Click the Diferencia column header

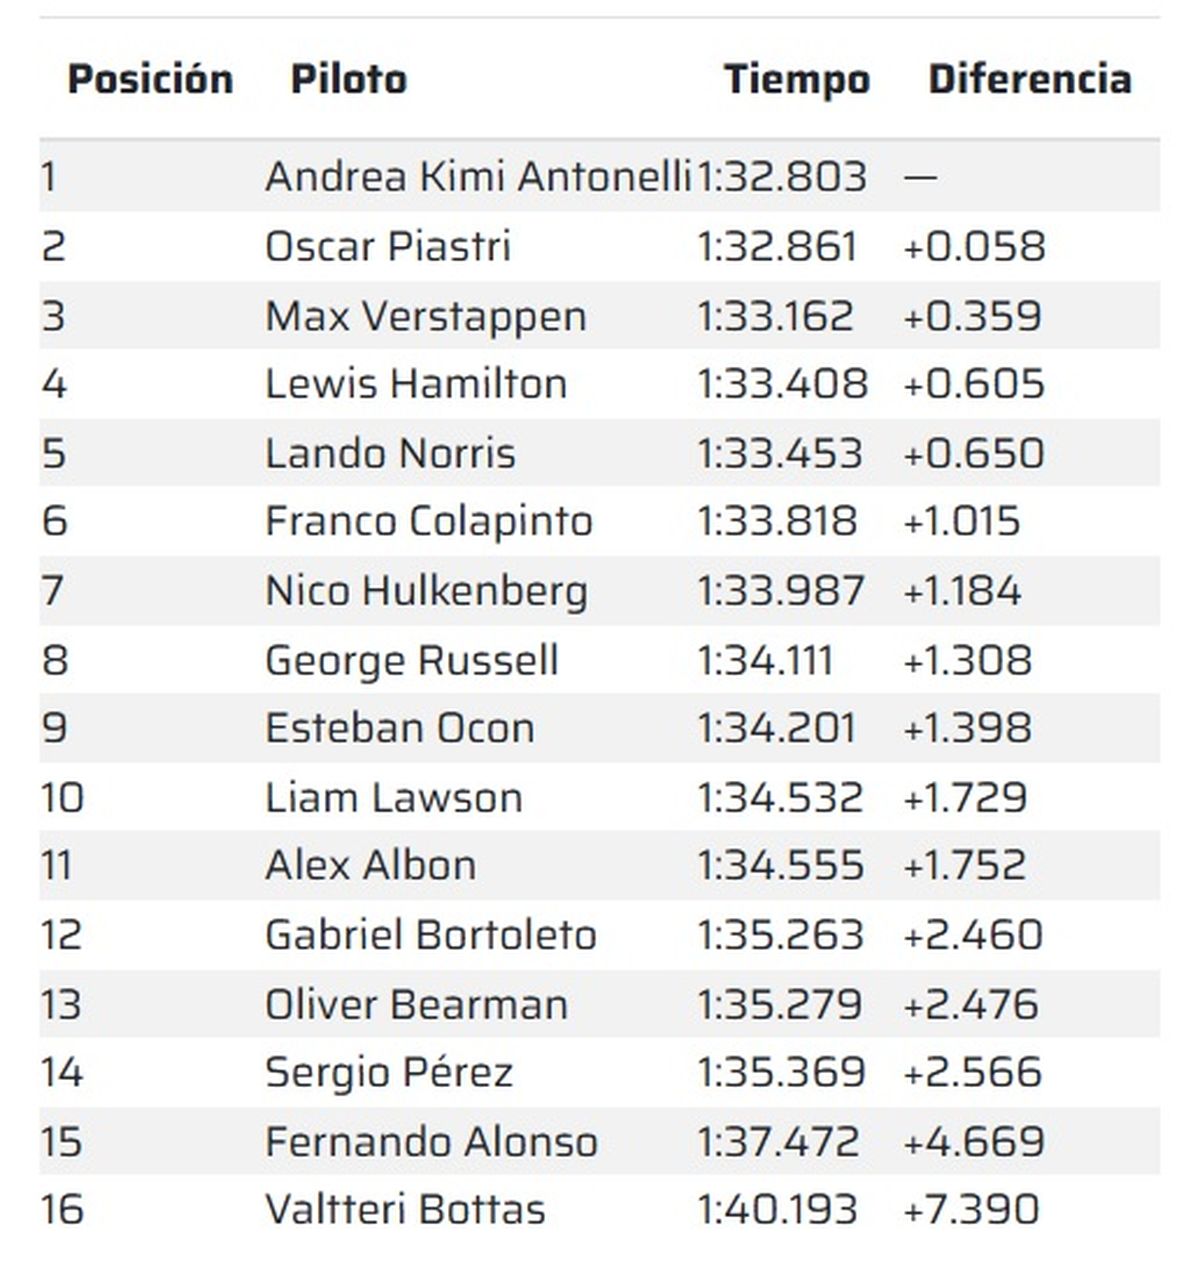(1029, 79)
